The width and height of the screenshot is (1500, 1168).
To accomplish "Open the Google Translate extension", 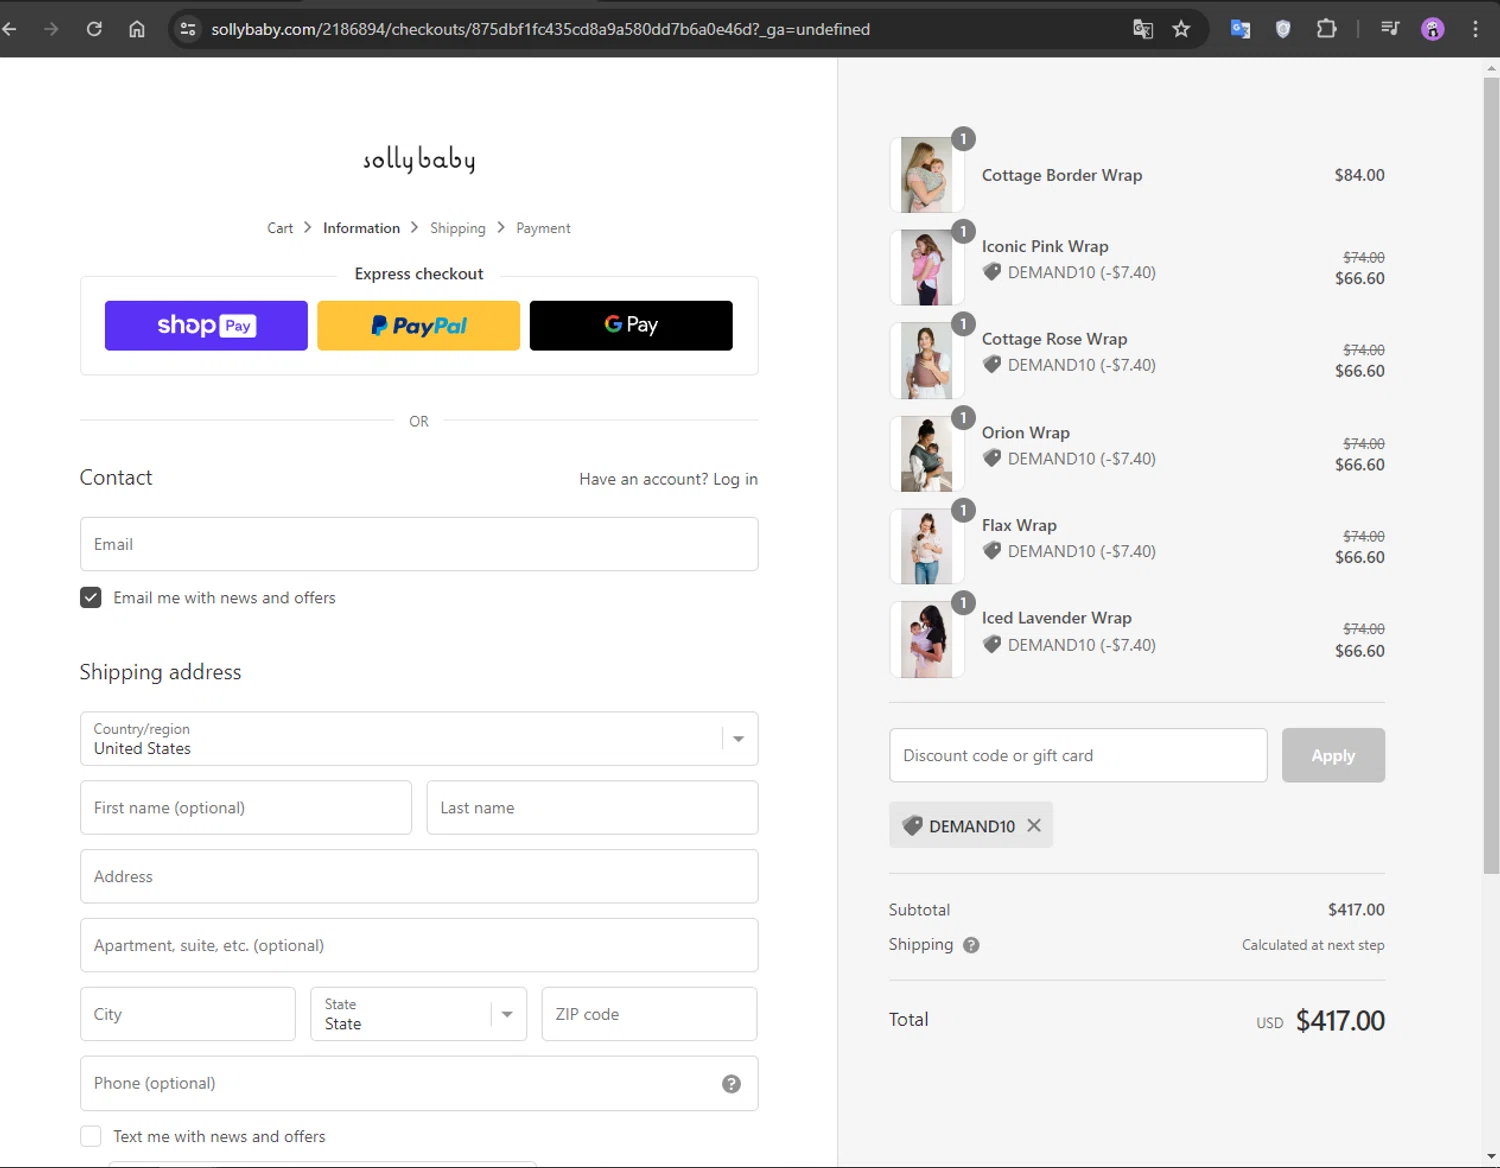I will (1240, 29).
